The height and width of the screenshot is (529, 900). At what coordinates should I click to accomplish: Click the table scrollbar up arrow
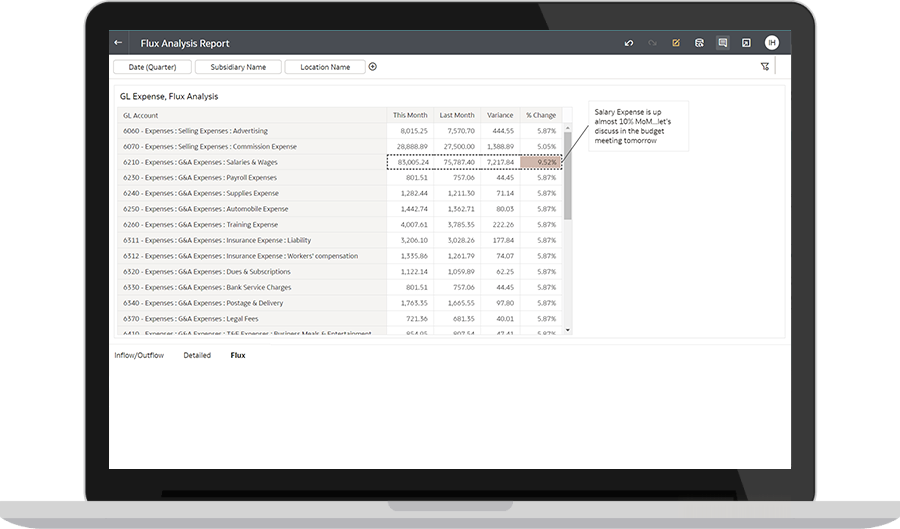[568, 127]
